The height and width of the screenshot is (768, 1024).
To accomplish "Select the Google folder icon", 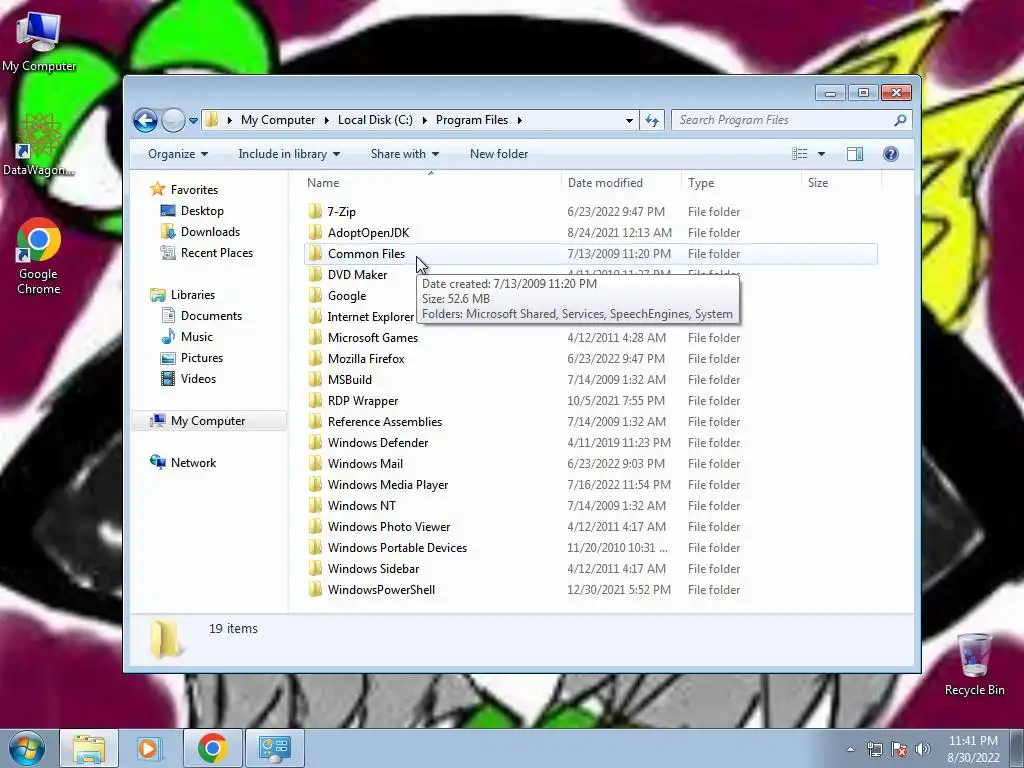I will point(315,296).
